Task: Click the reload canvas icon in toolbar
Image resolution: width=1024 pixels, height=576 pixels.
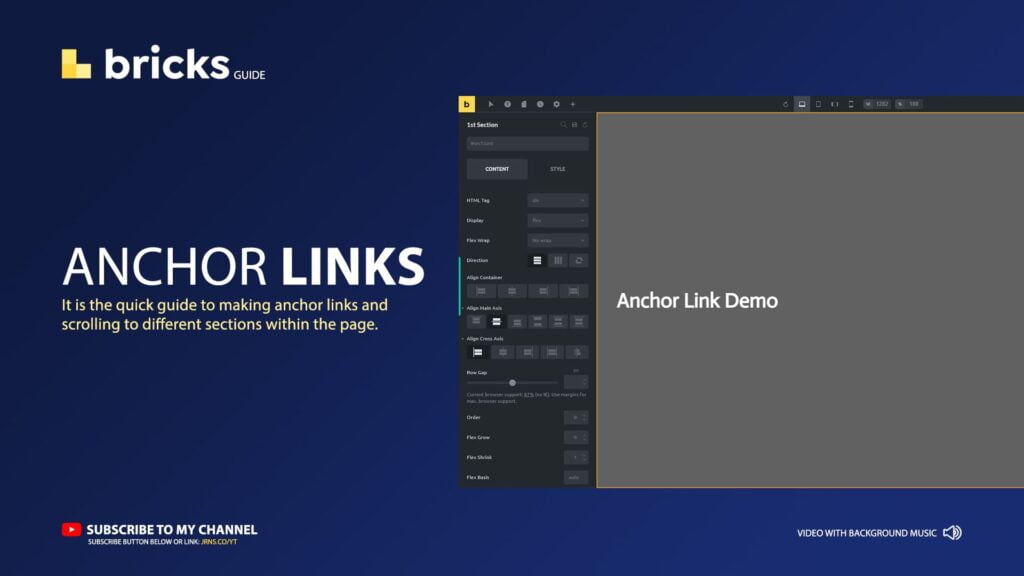Action: coord(785,104)
